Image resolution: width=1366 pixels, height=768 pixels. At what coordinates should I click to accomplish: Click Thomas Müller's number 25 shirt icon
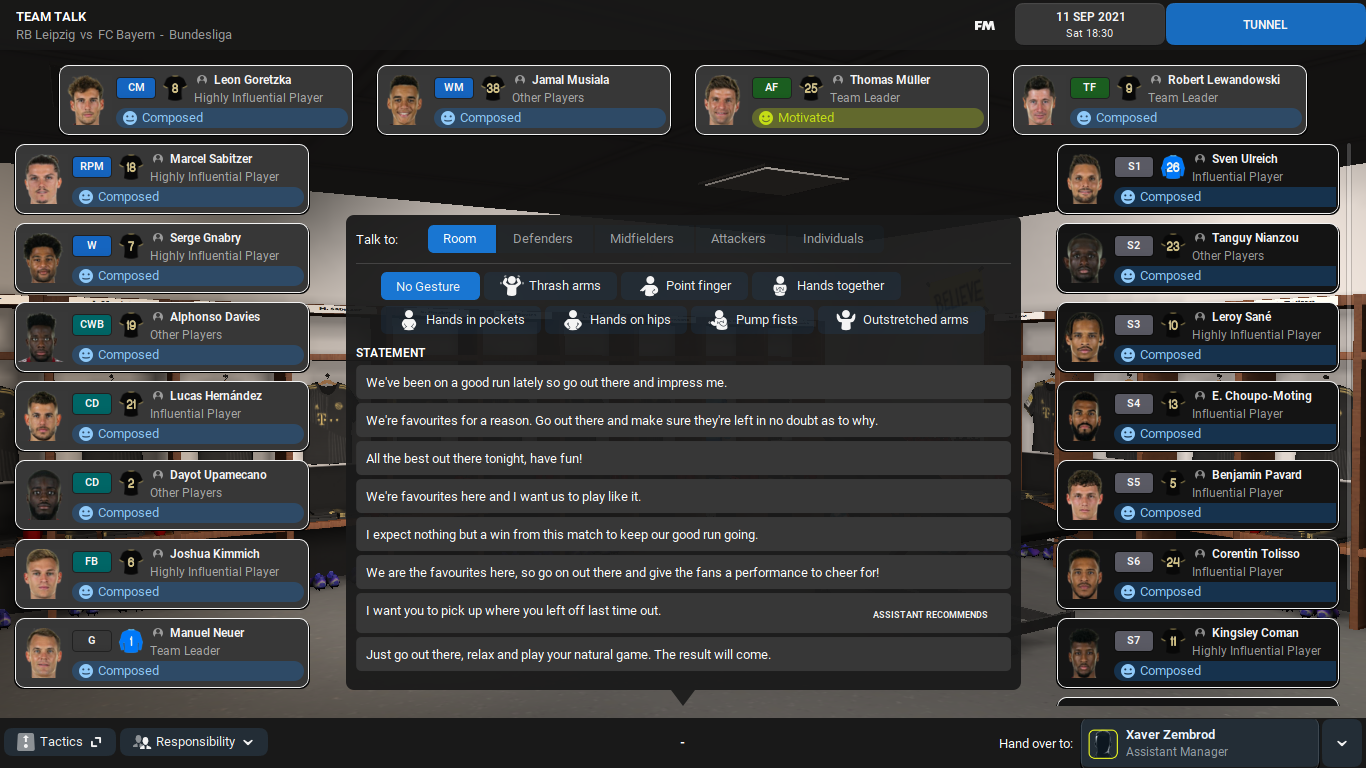pos(811,88)
